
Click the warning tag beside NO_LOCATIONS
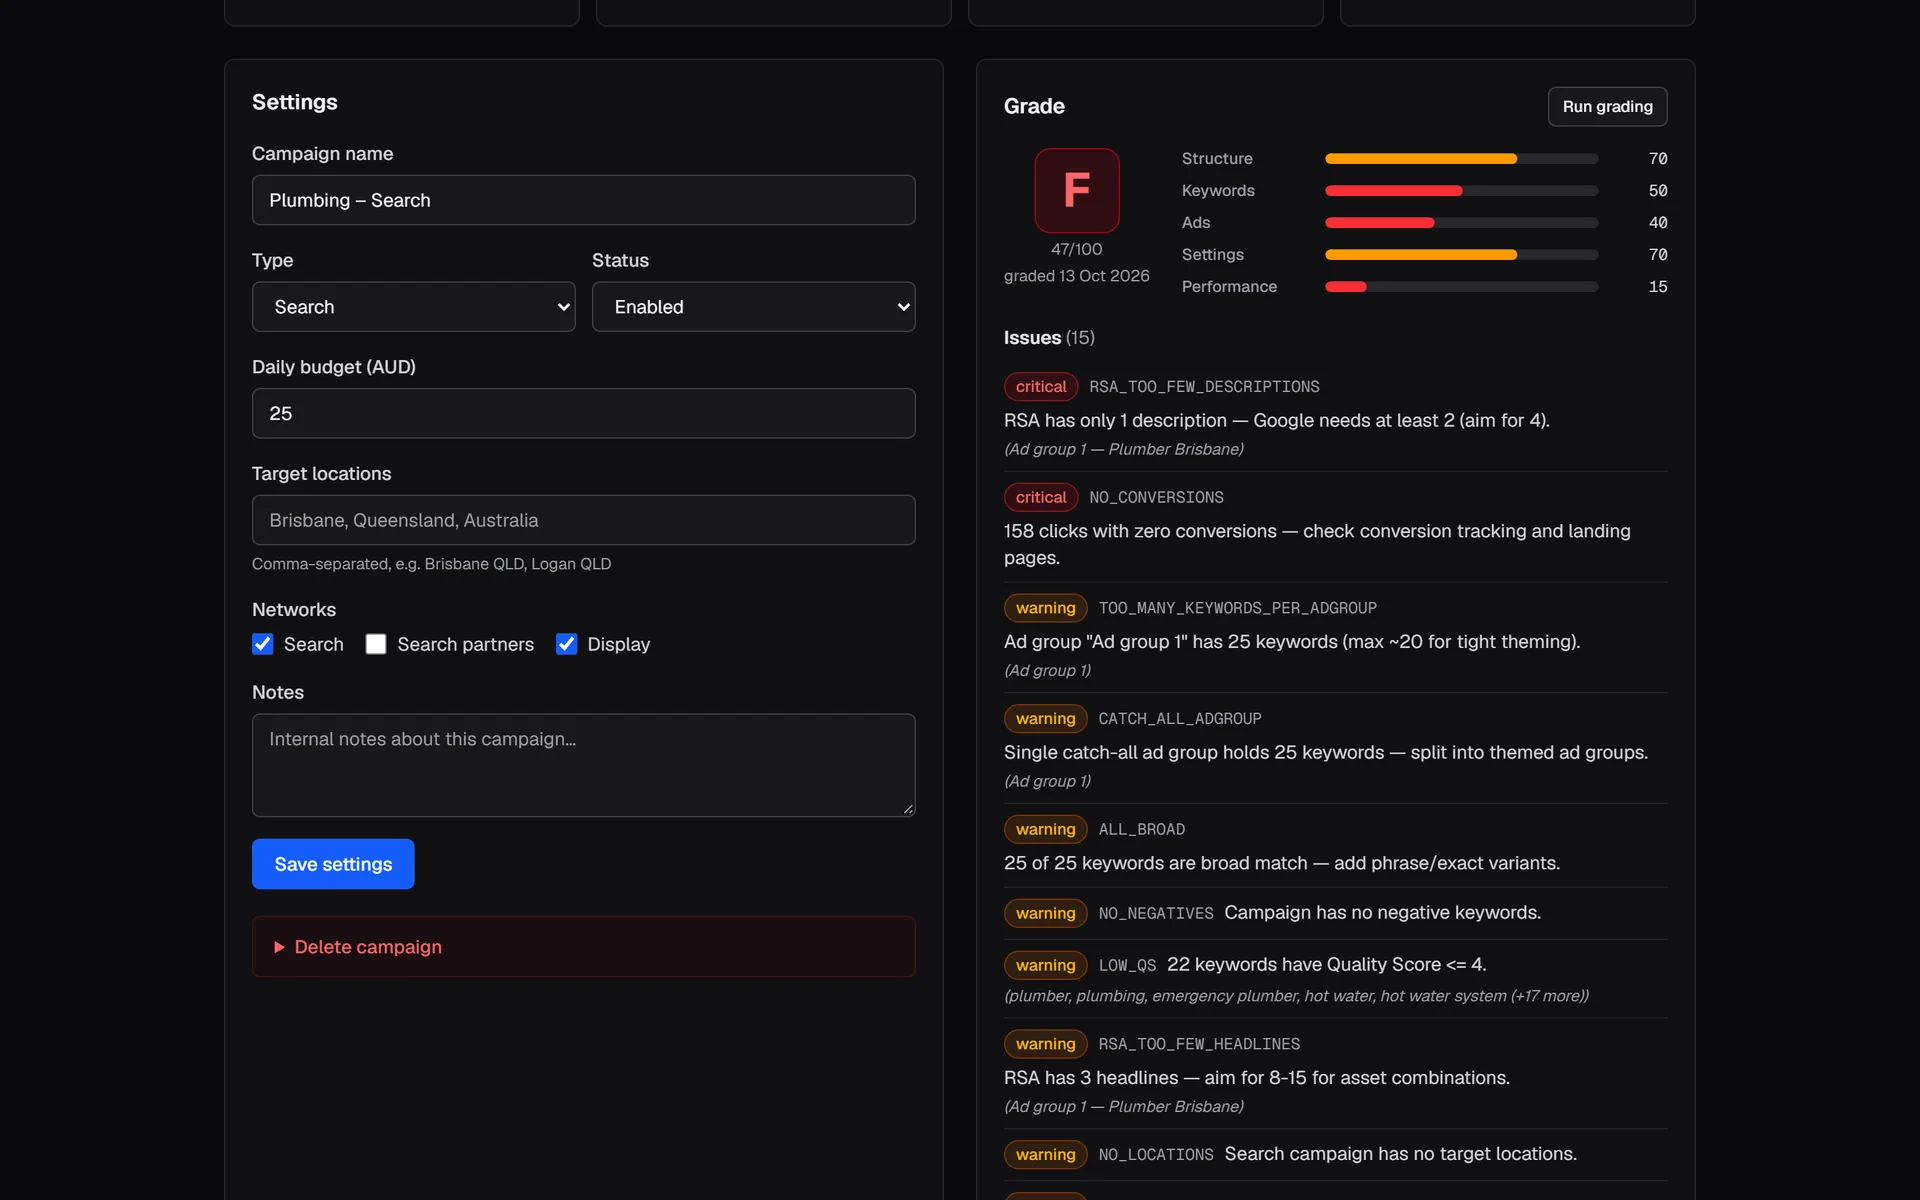pyautogui.click(x=1045, y=1154)
